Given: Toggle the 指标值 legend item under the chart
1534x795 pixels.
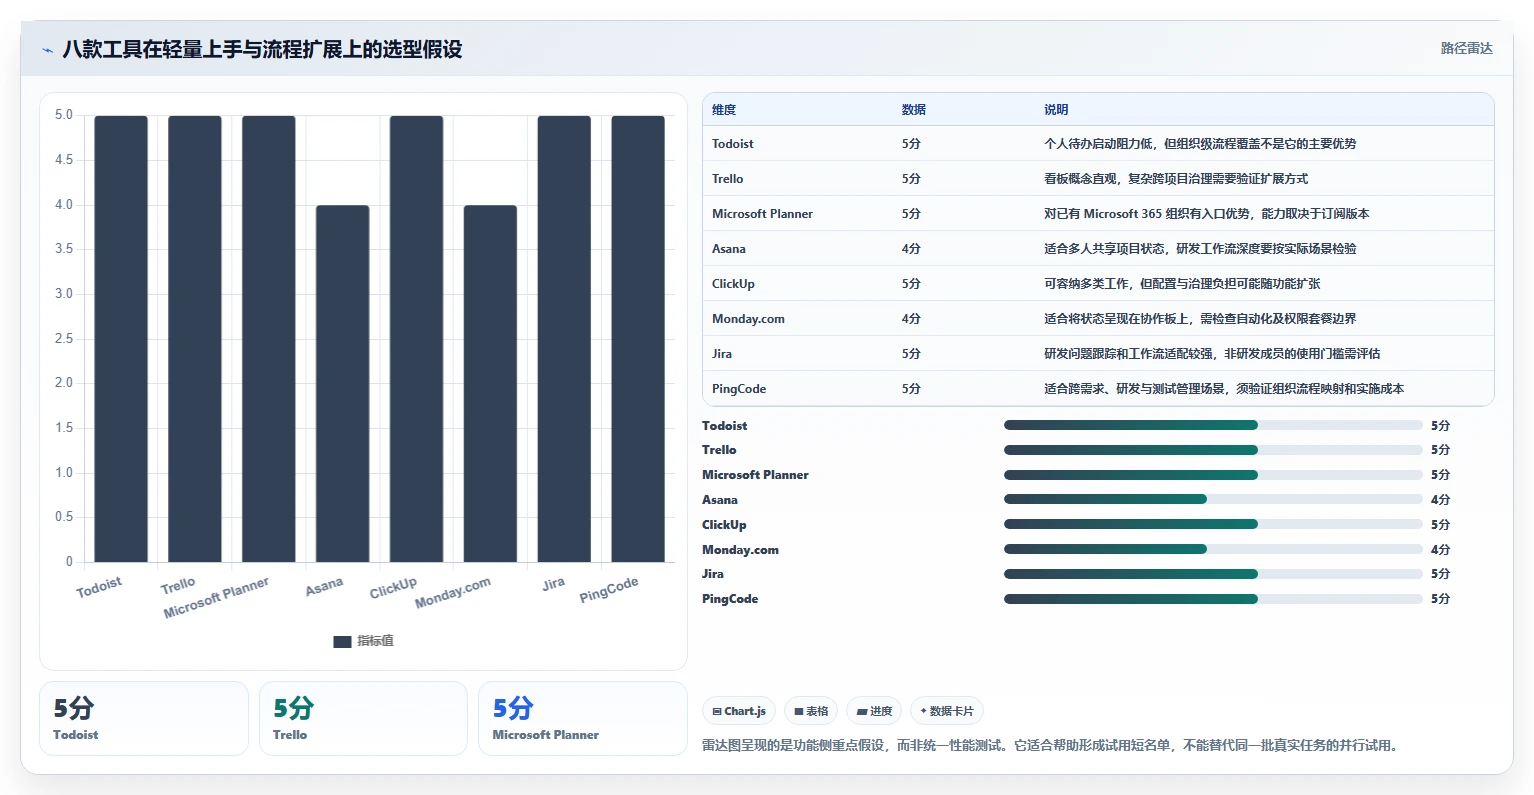Looking at the screenshot, I should [x=364, y=641].
